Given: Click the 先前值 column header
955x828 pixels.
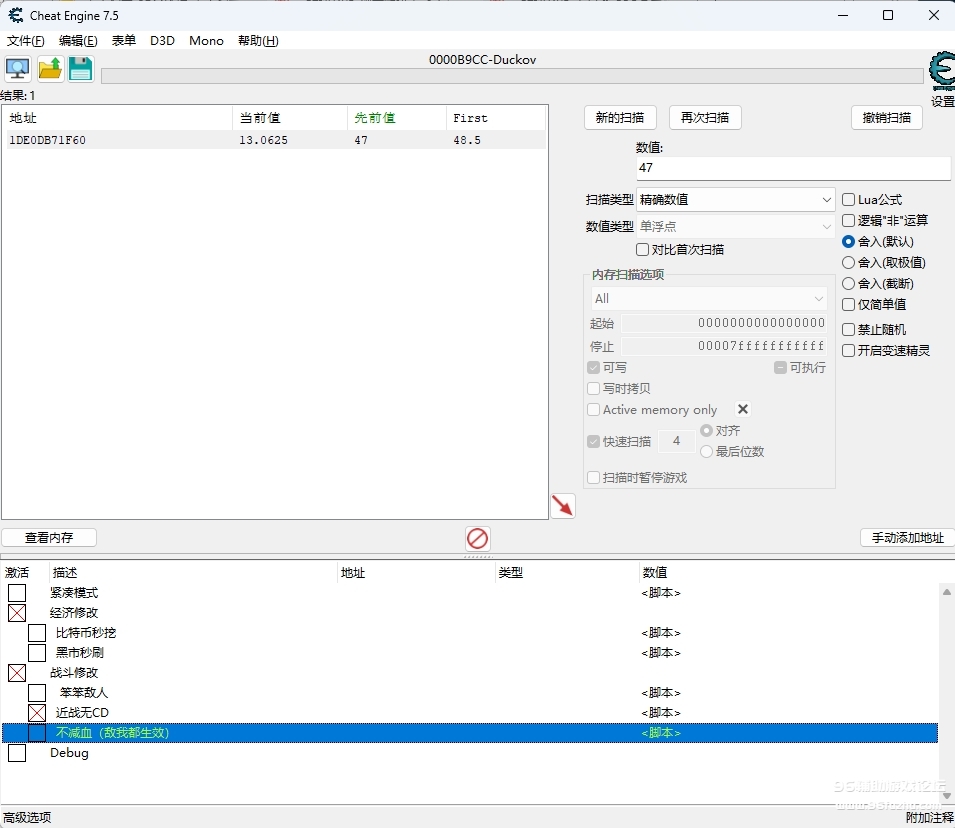Looking at the screenshot, I should (397, 118).
